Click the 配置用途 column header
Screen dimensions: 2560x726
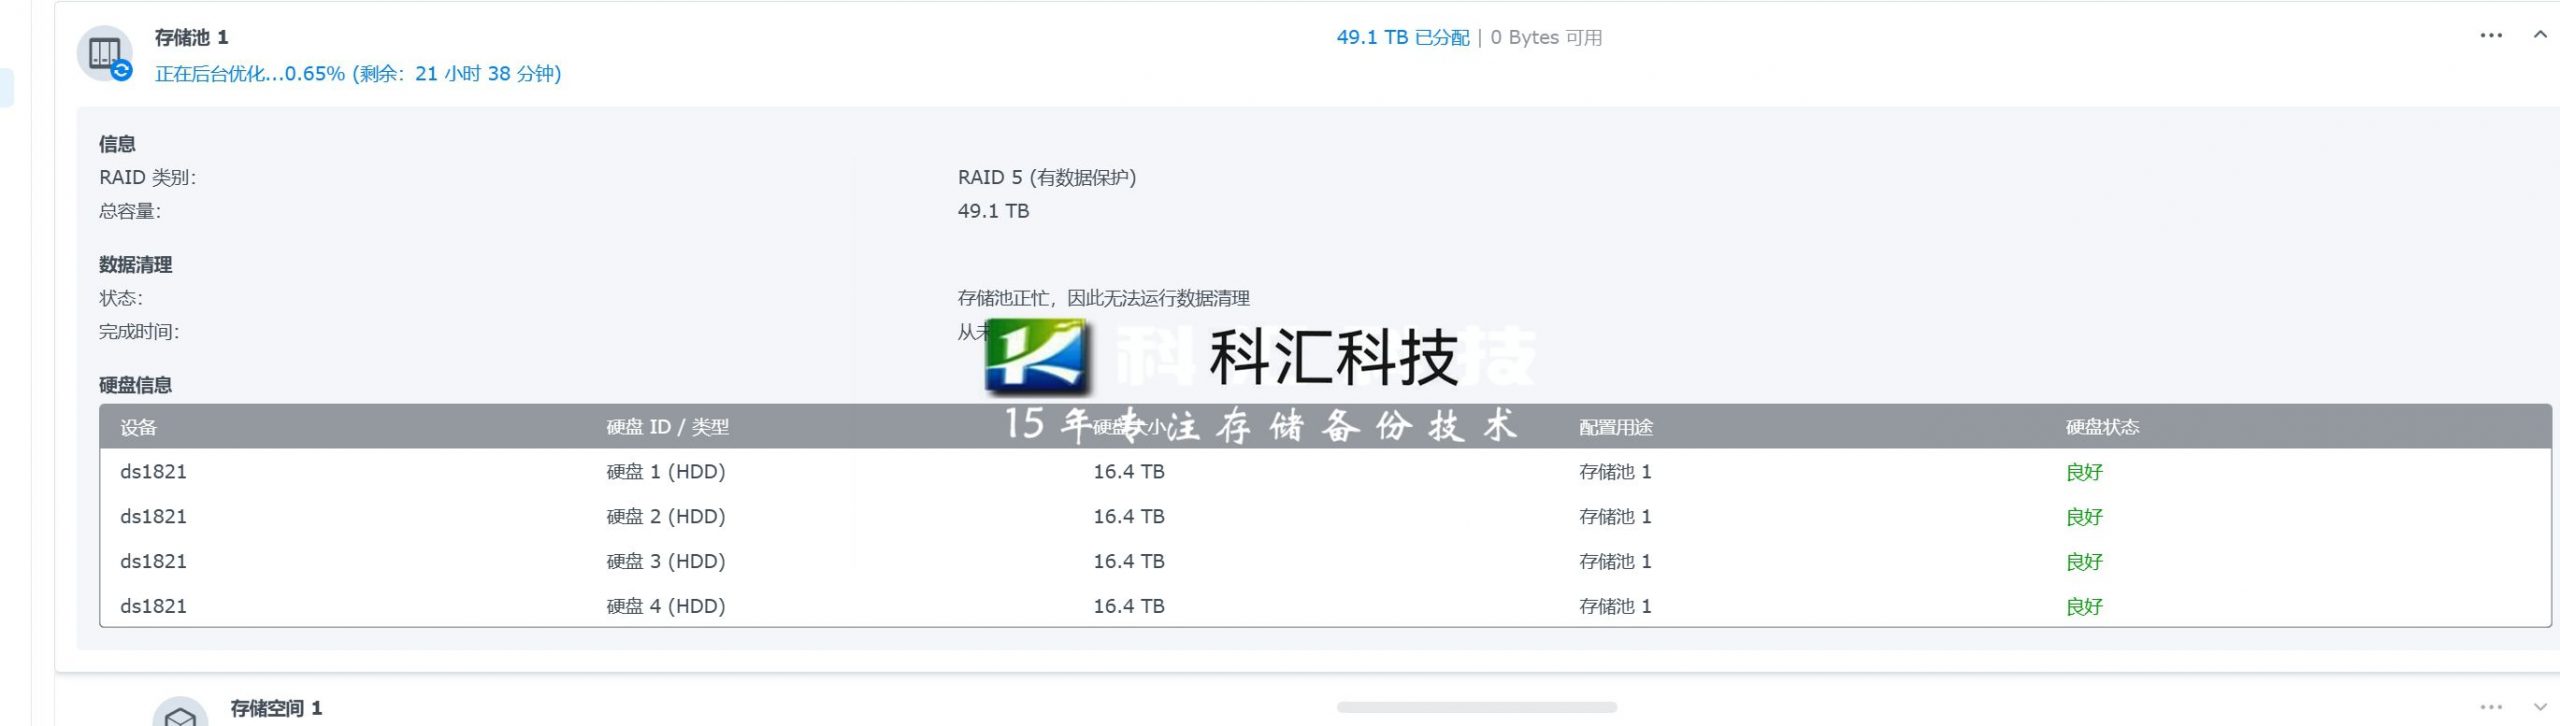(x=1615, y=427)
